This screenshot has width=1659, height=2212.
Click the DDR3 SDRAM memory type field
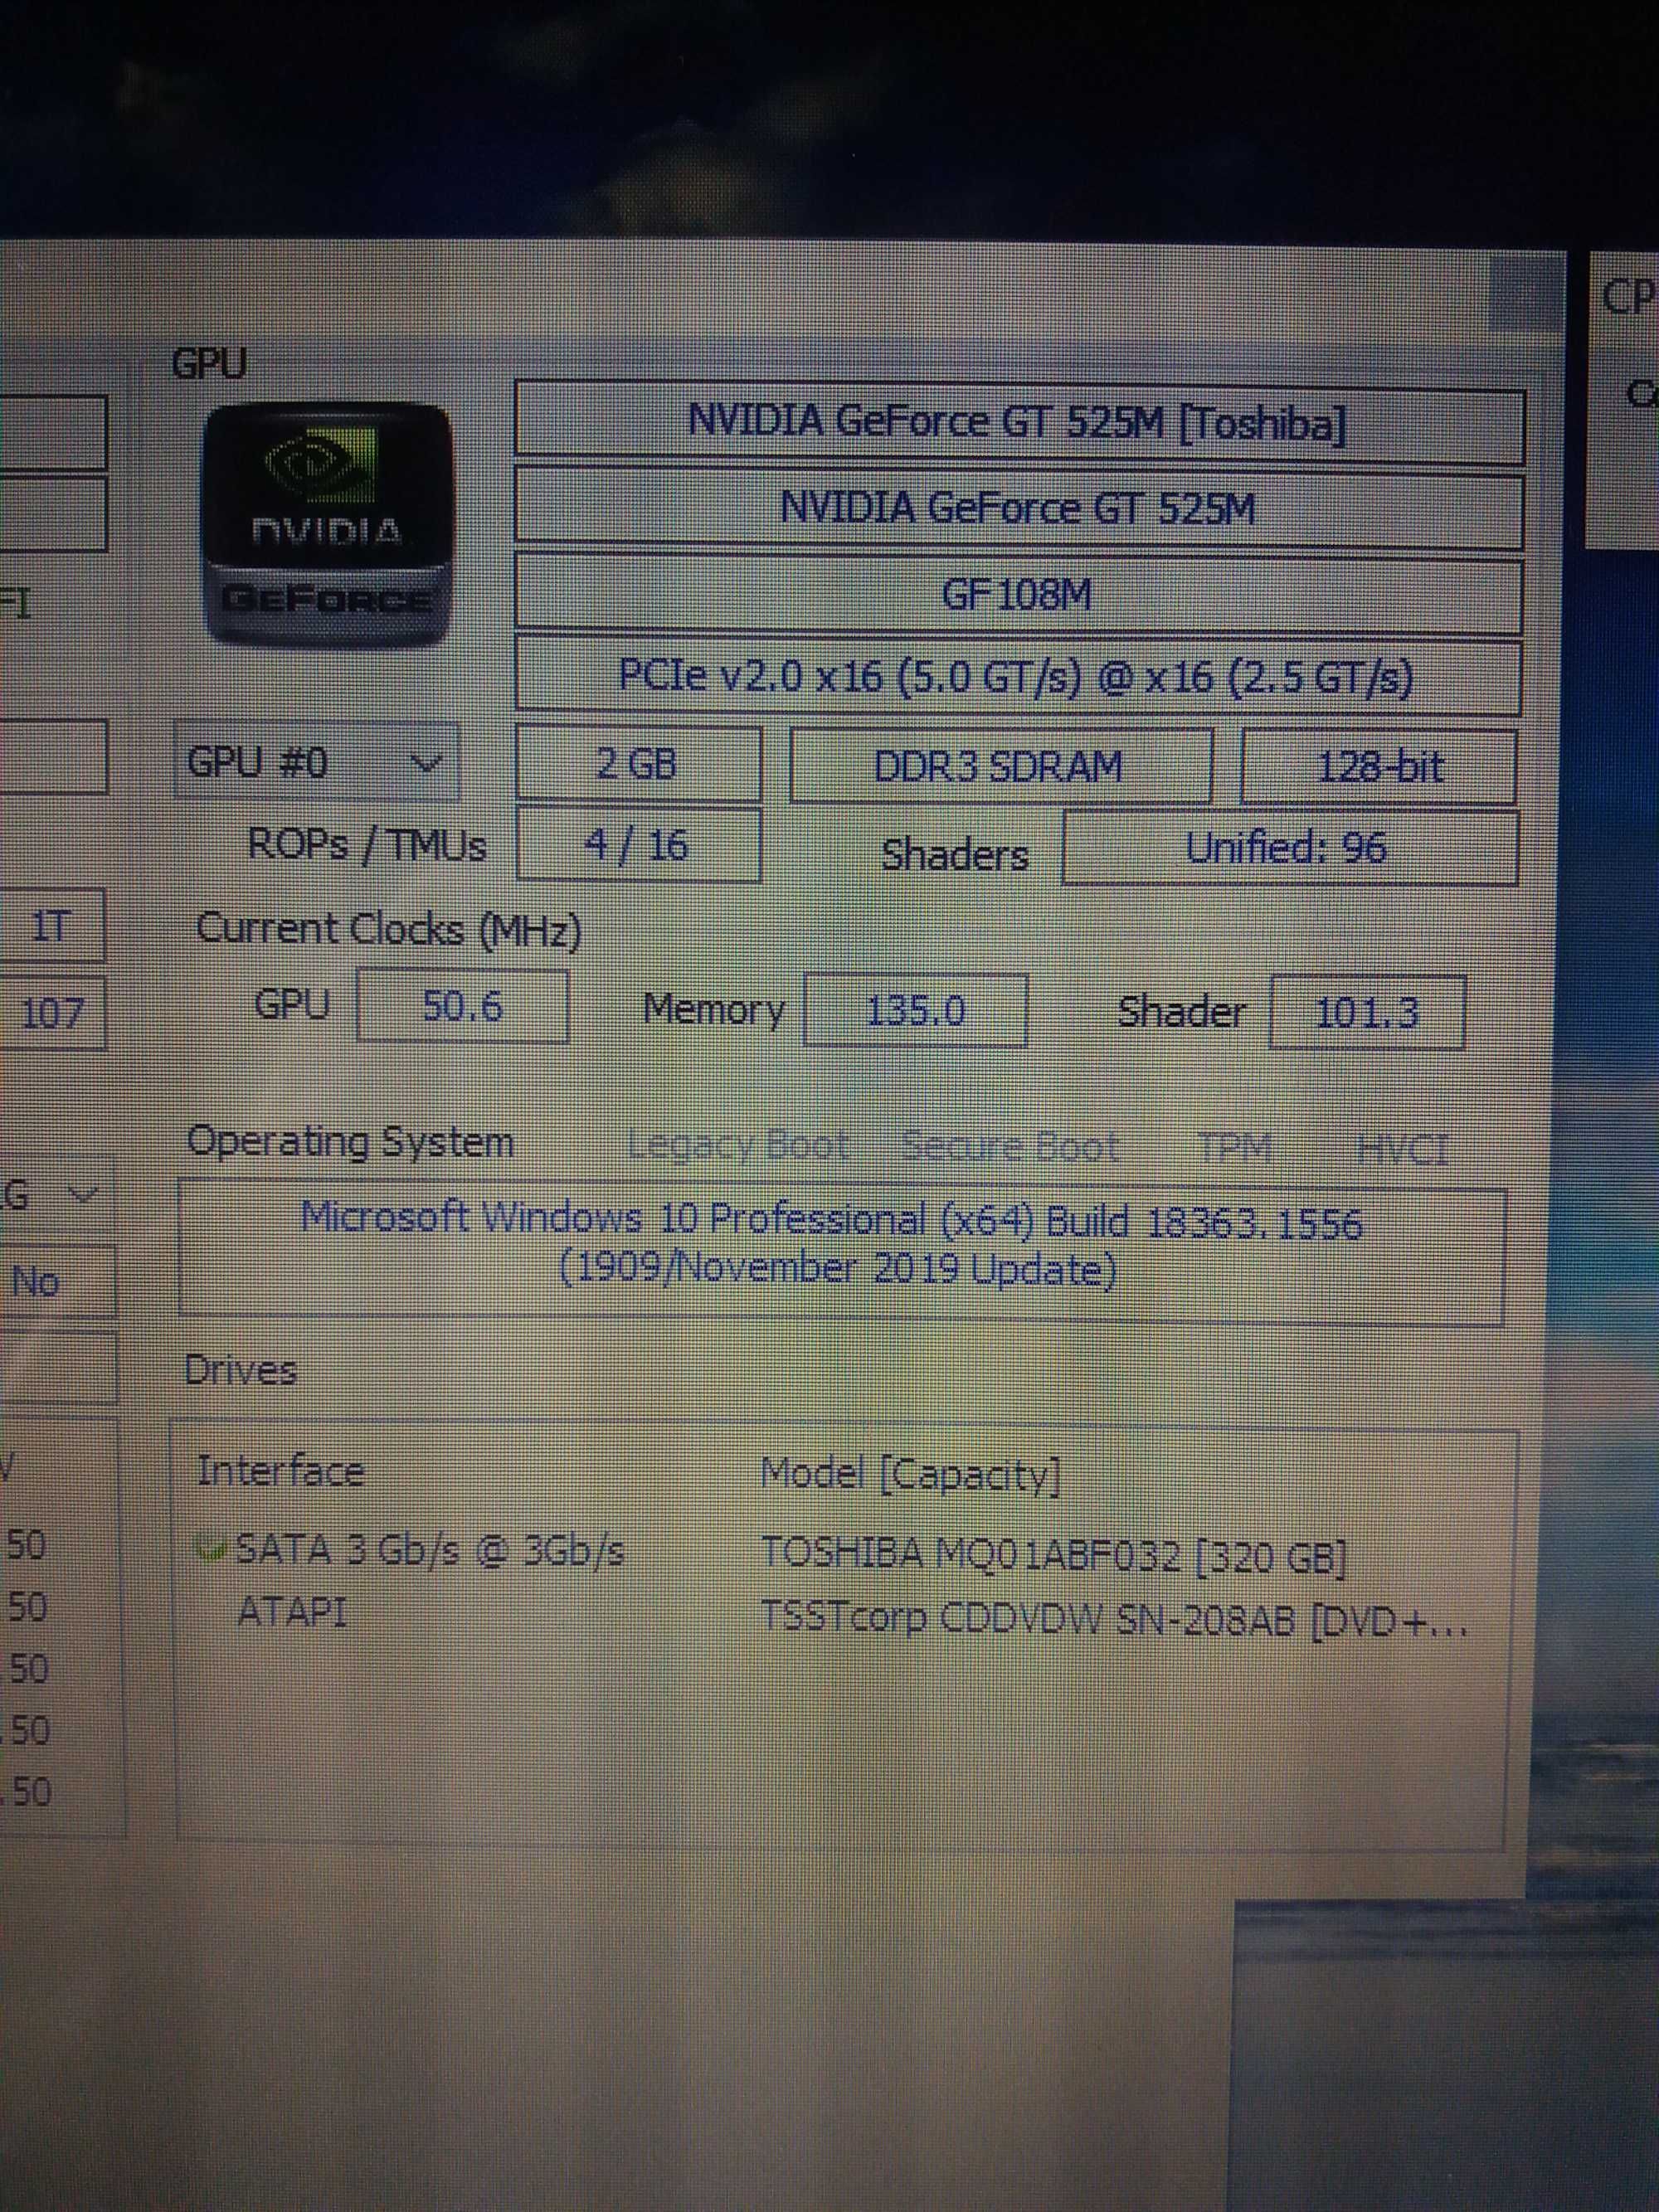[x=1000, y=767]
